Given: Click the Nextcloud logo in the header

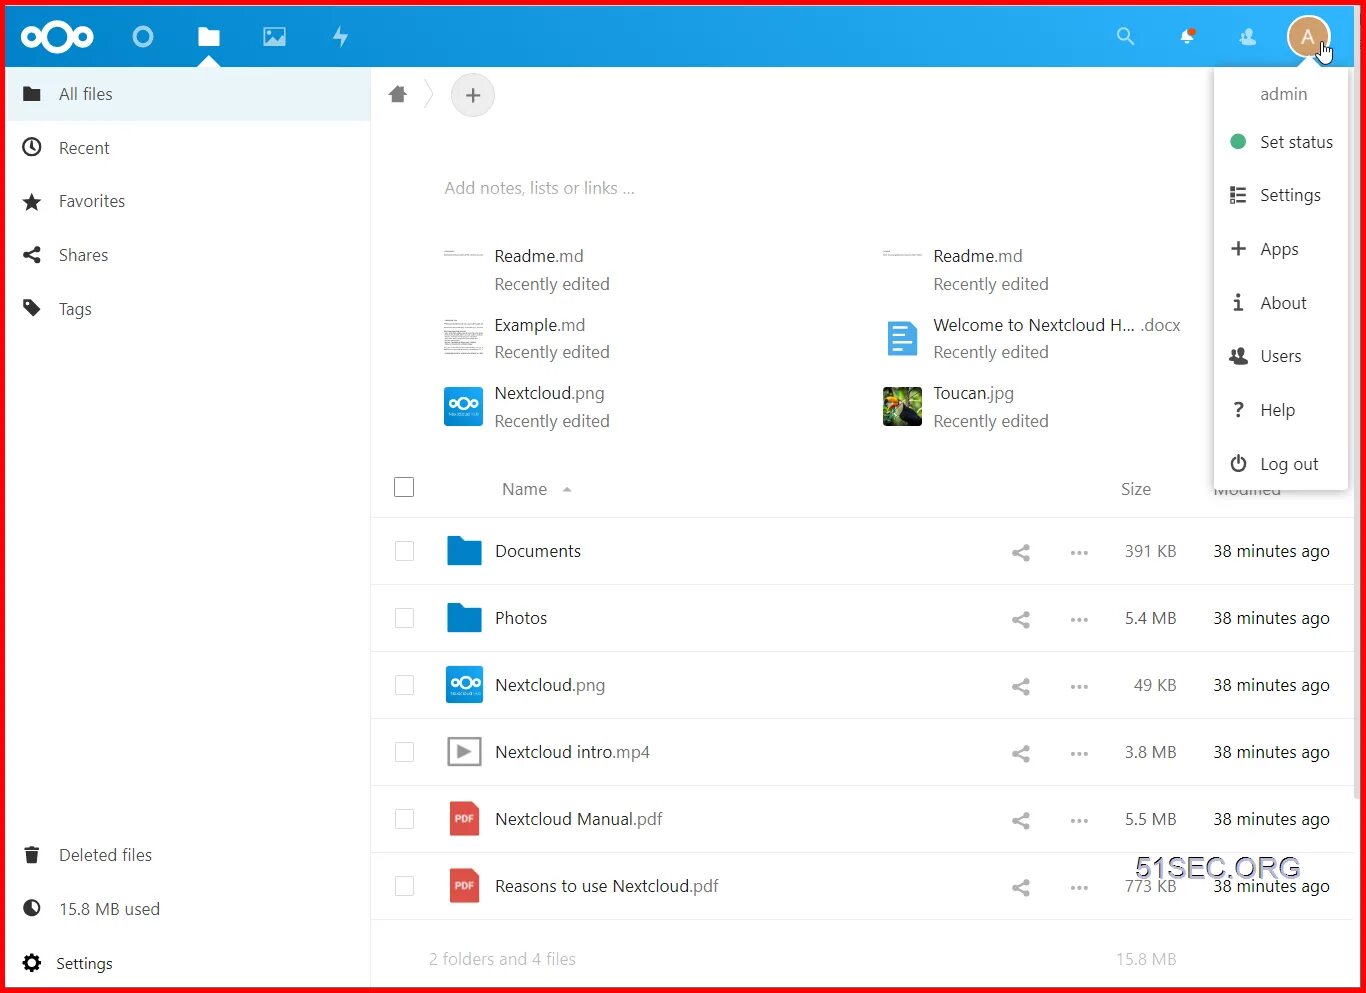Looking at the screenshot, I should point(57,37).
